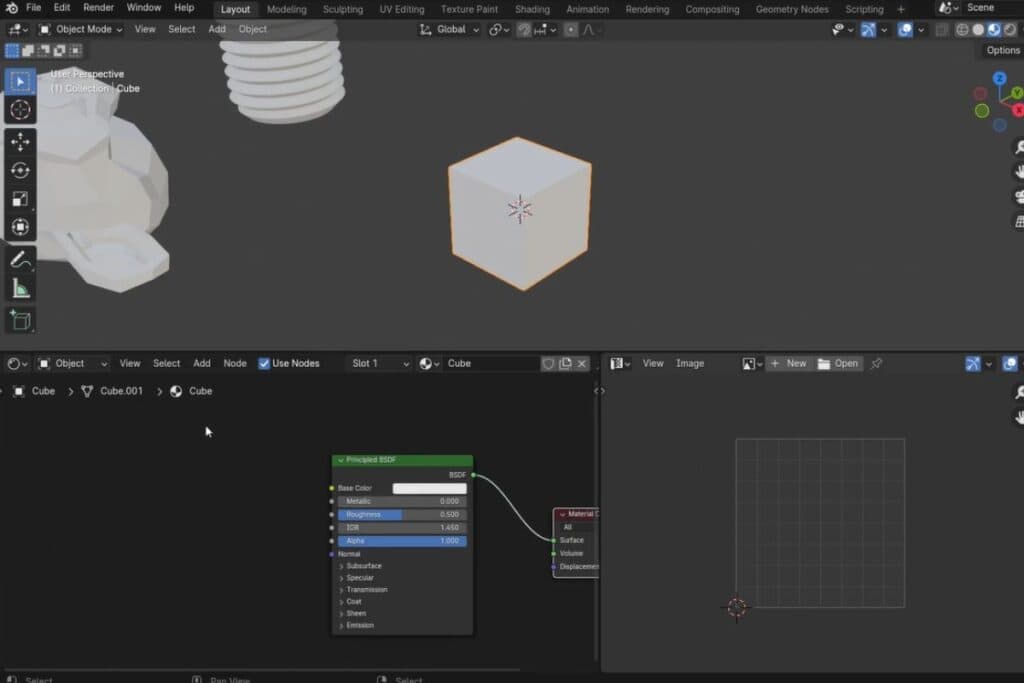This screenshot has height=683, width=1024.
Task: Open the Object Mode dropdown
Action: coord(82,29)
